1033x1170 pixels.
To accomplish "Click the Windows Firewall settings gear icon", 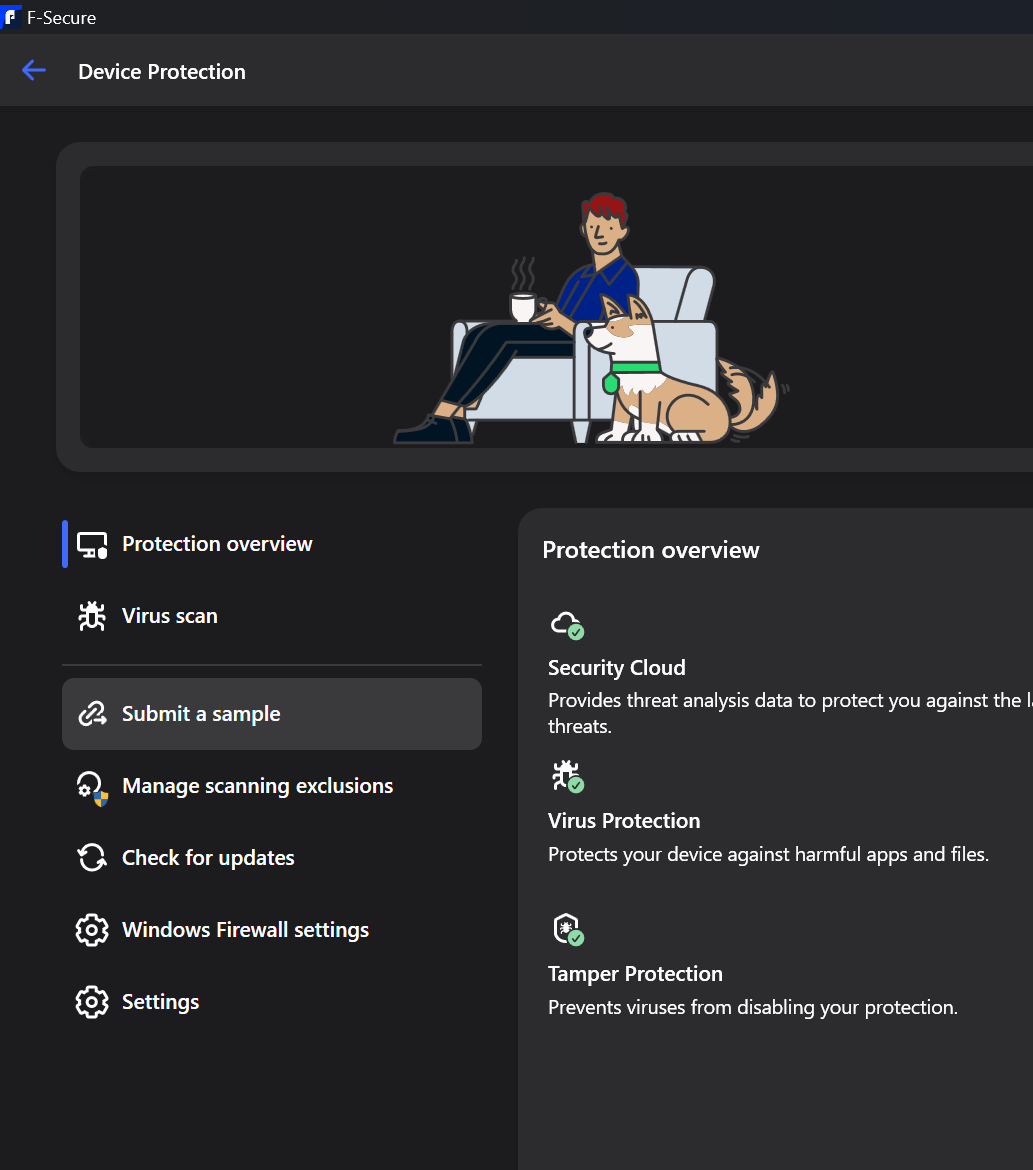I will 92,930.
